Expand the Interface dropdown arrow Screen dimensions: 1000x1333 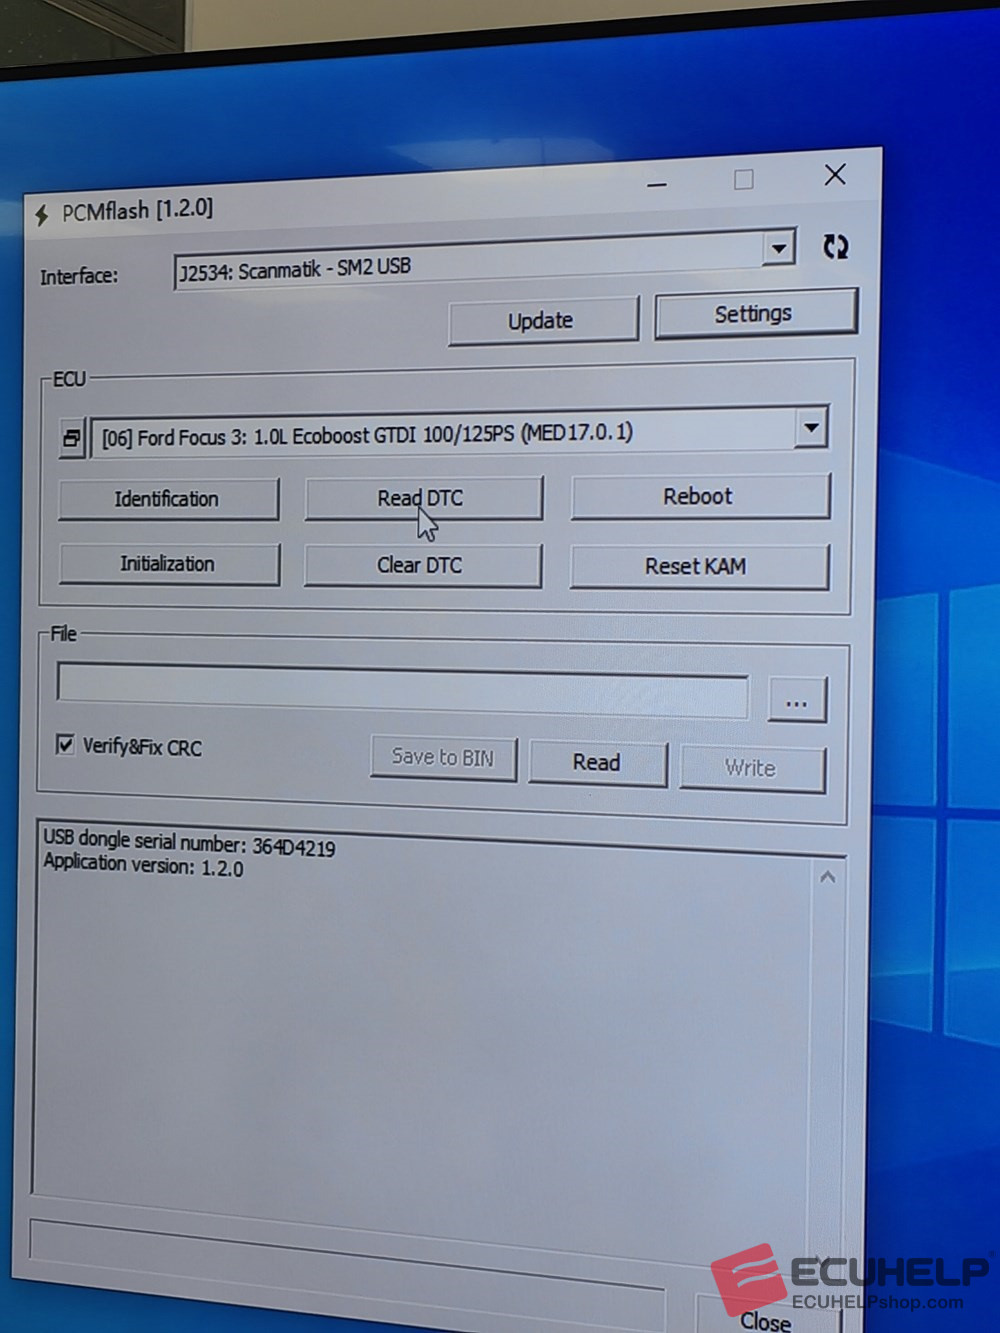tap(778, 248)
